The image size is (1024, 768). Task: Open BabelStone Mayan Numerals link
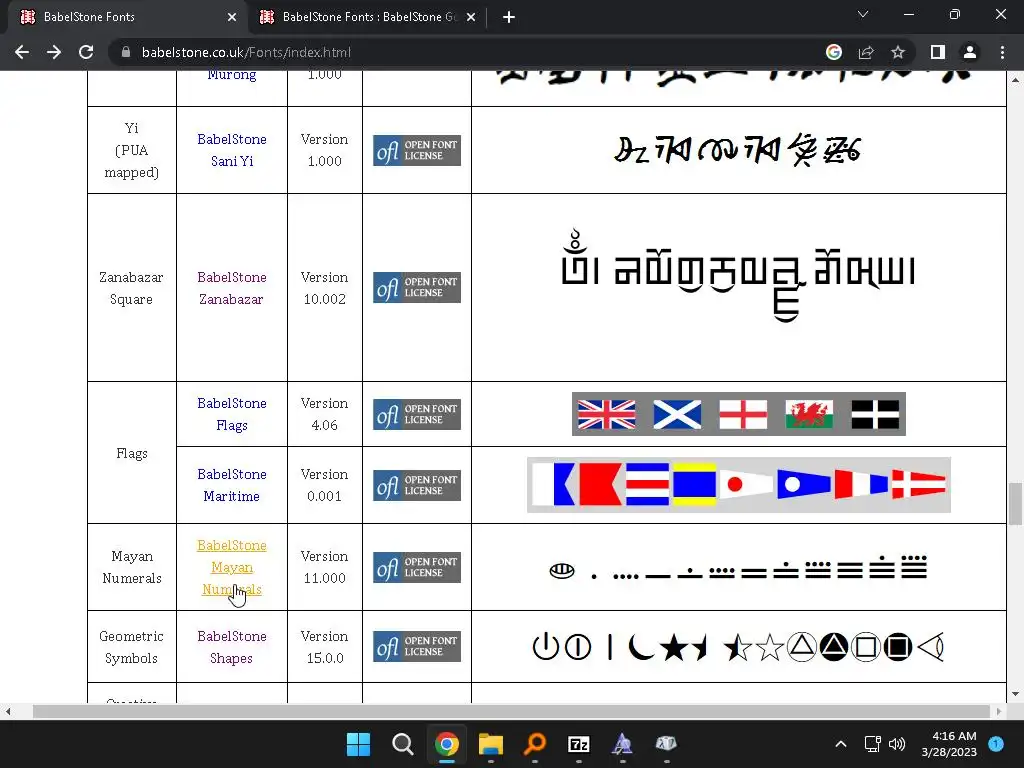click(232, 567)
